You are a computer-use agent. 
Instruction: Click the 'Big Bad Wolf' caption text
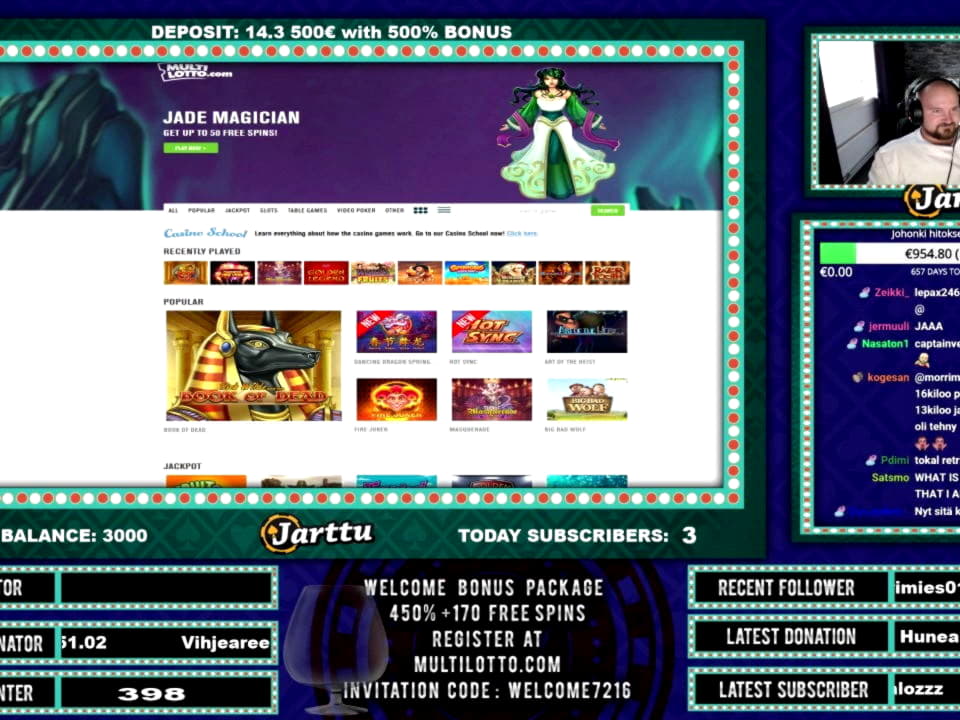click(x=565, y=429)
